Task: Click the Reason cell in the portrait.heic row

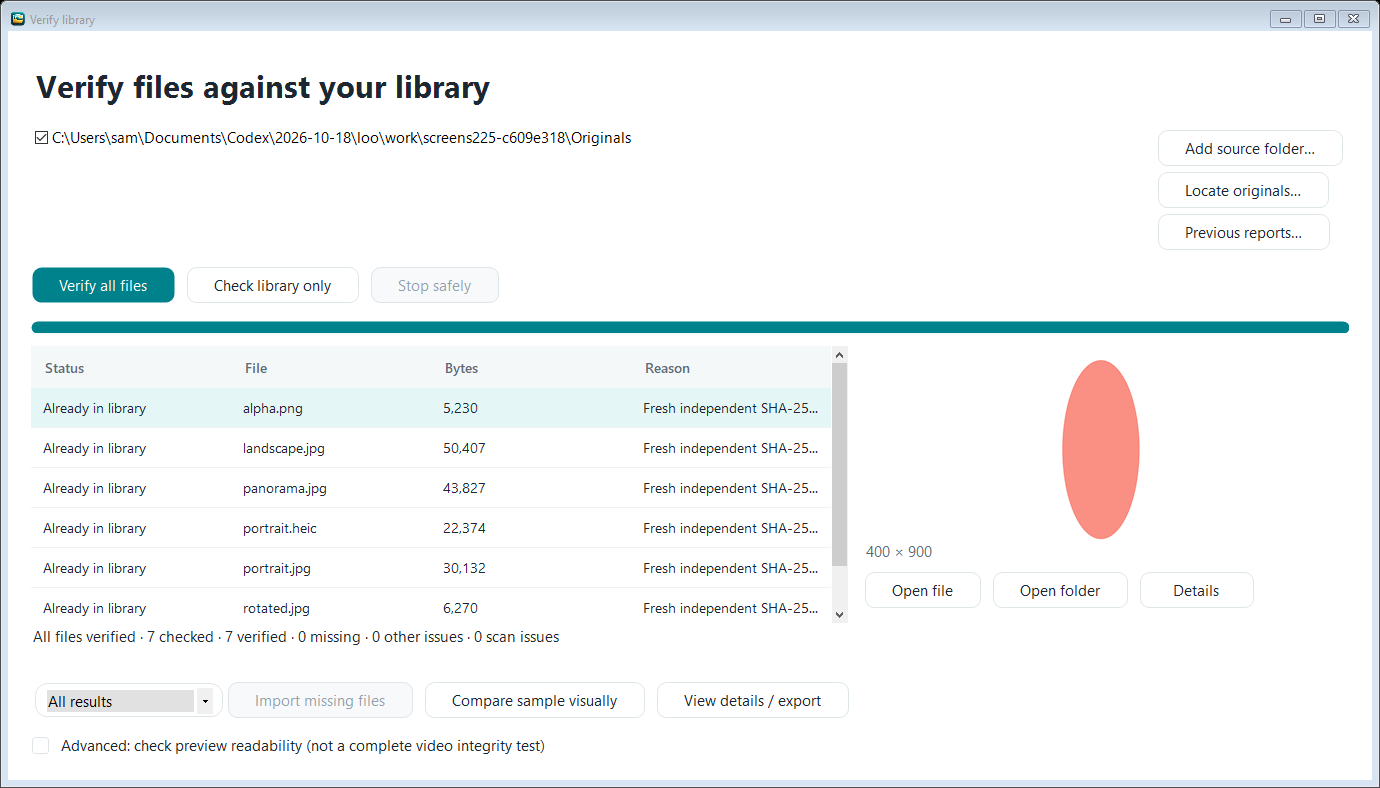Action: (x=731, y=528)
